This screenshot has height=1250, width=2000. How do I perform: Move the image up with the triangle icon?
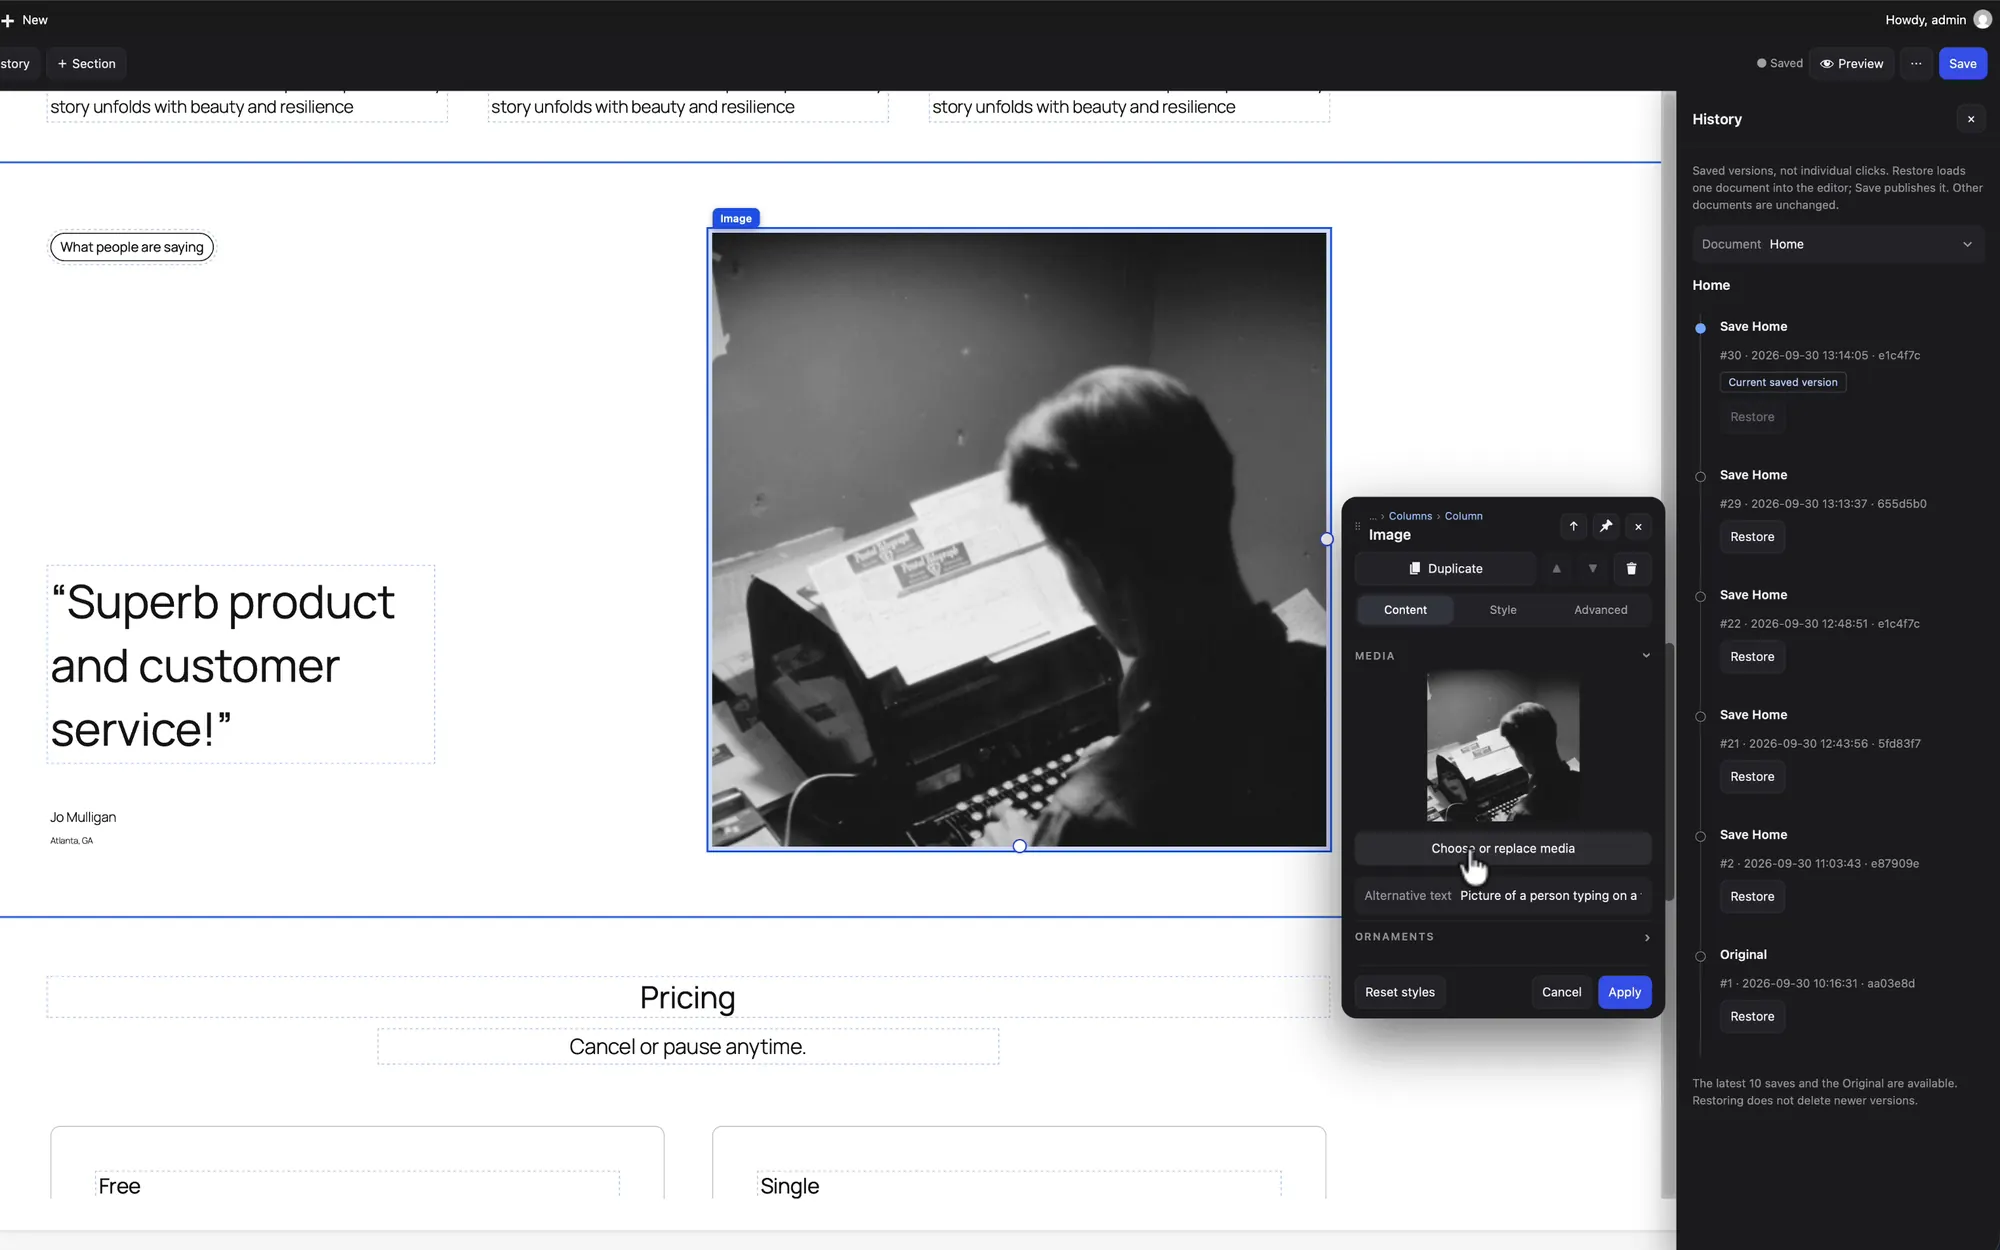tap(1556, 568)
